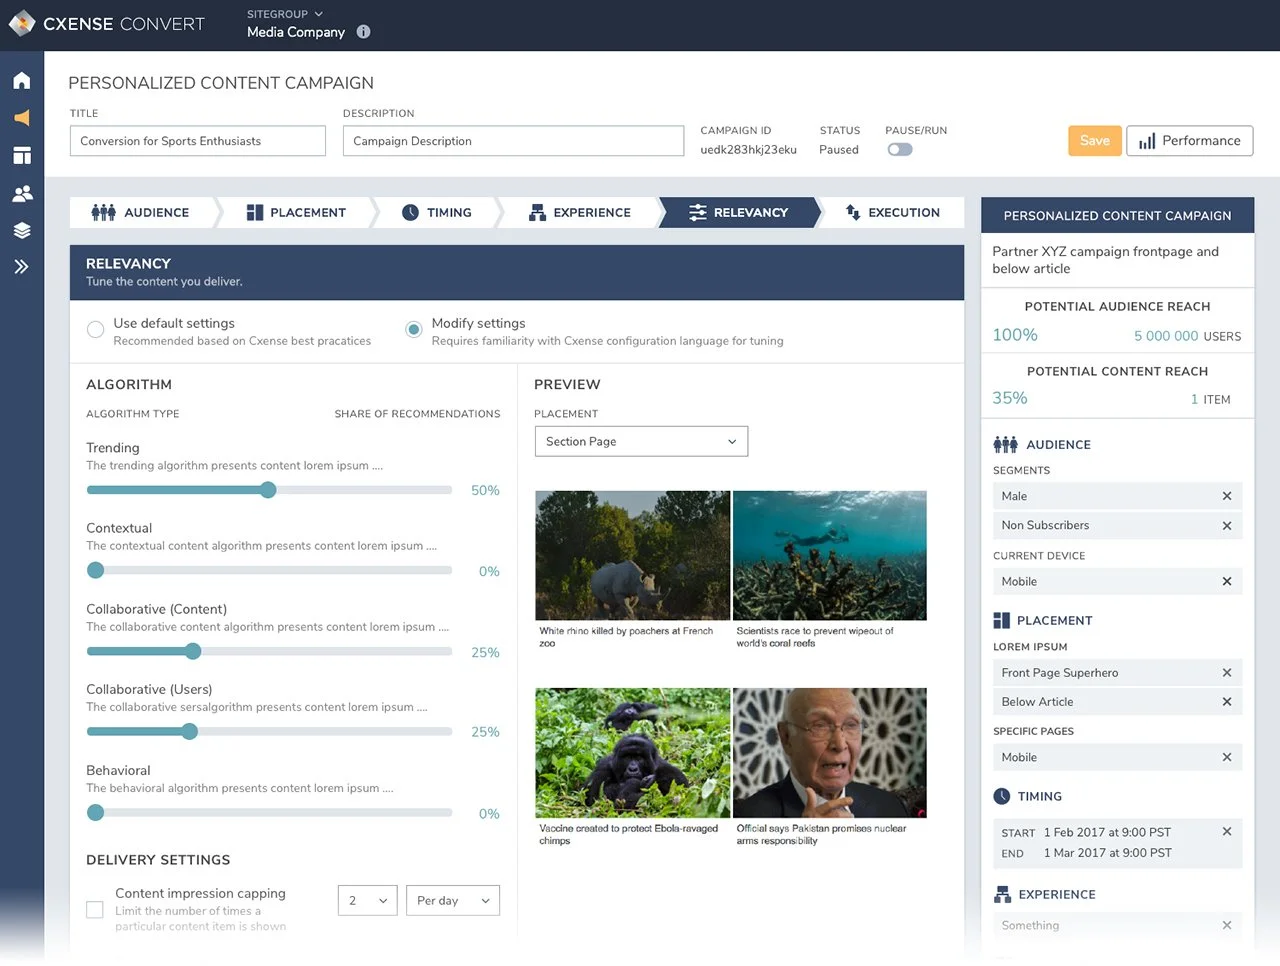This screenshot has height=966, width=1280.
Task: Open the Campaigns megaphone icon in the sidebar
Action: point(22,117)
